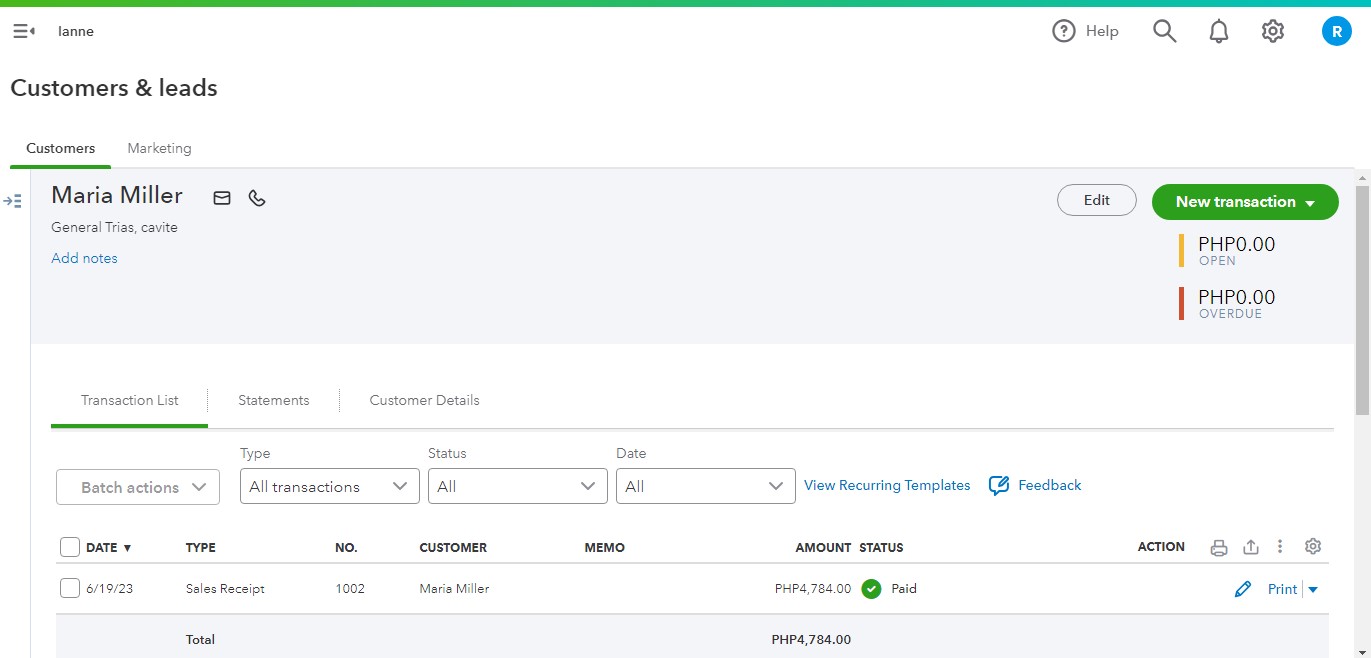Image resolution: width=1371 pixels, height=658 pixels.
Task: Open table settings gear above the list
Action: tap(1313, 546)
